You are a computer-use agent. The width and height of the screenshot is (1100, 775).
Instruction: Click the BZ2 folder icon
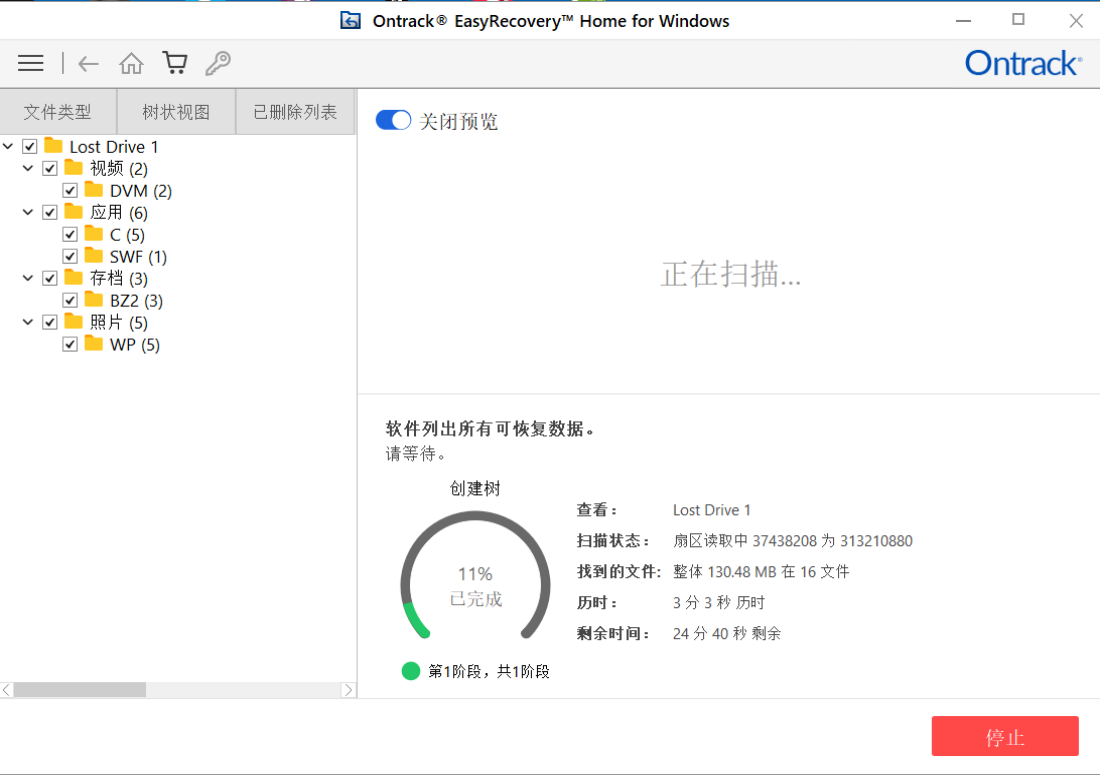tap(93, 299)
